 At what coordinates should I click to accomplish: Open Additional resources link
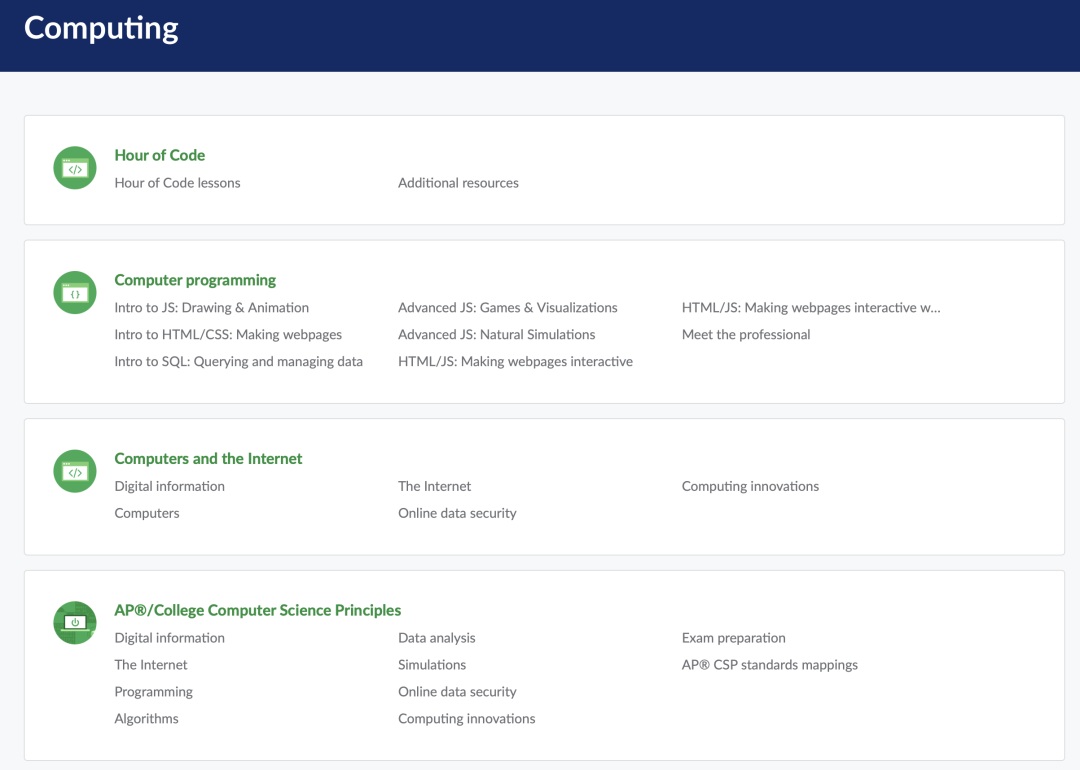click(x=458, y=183)
